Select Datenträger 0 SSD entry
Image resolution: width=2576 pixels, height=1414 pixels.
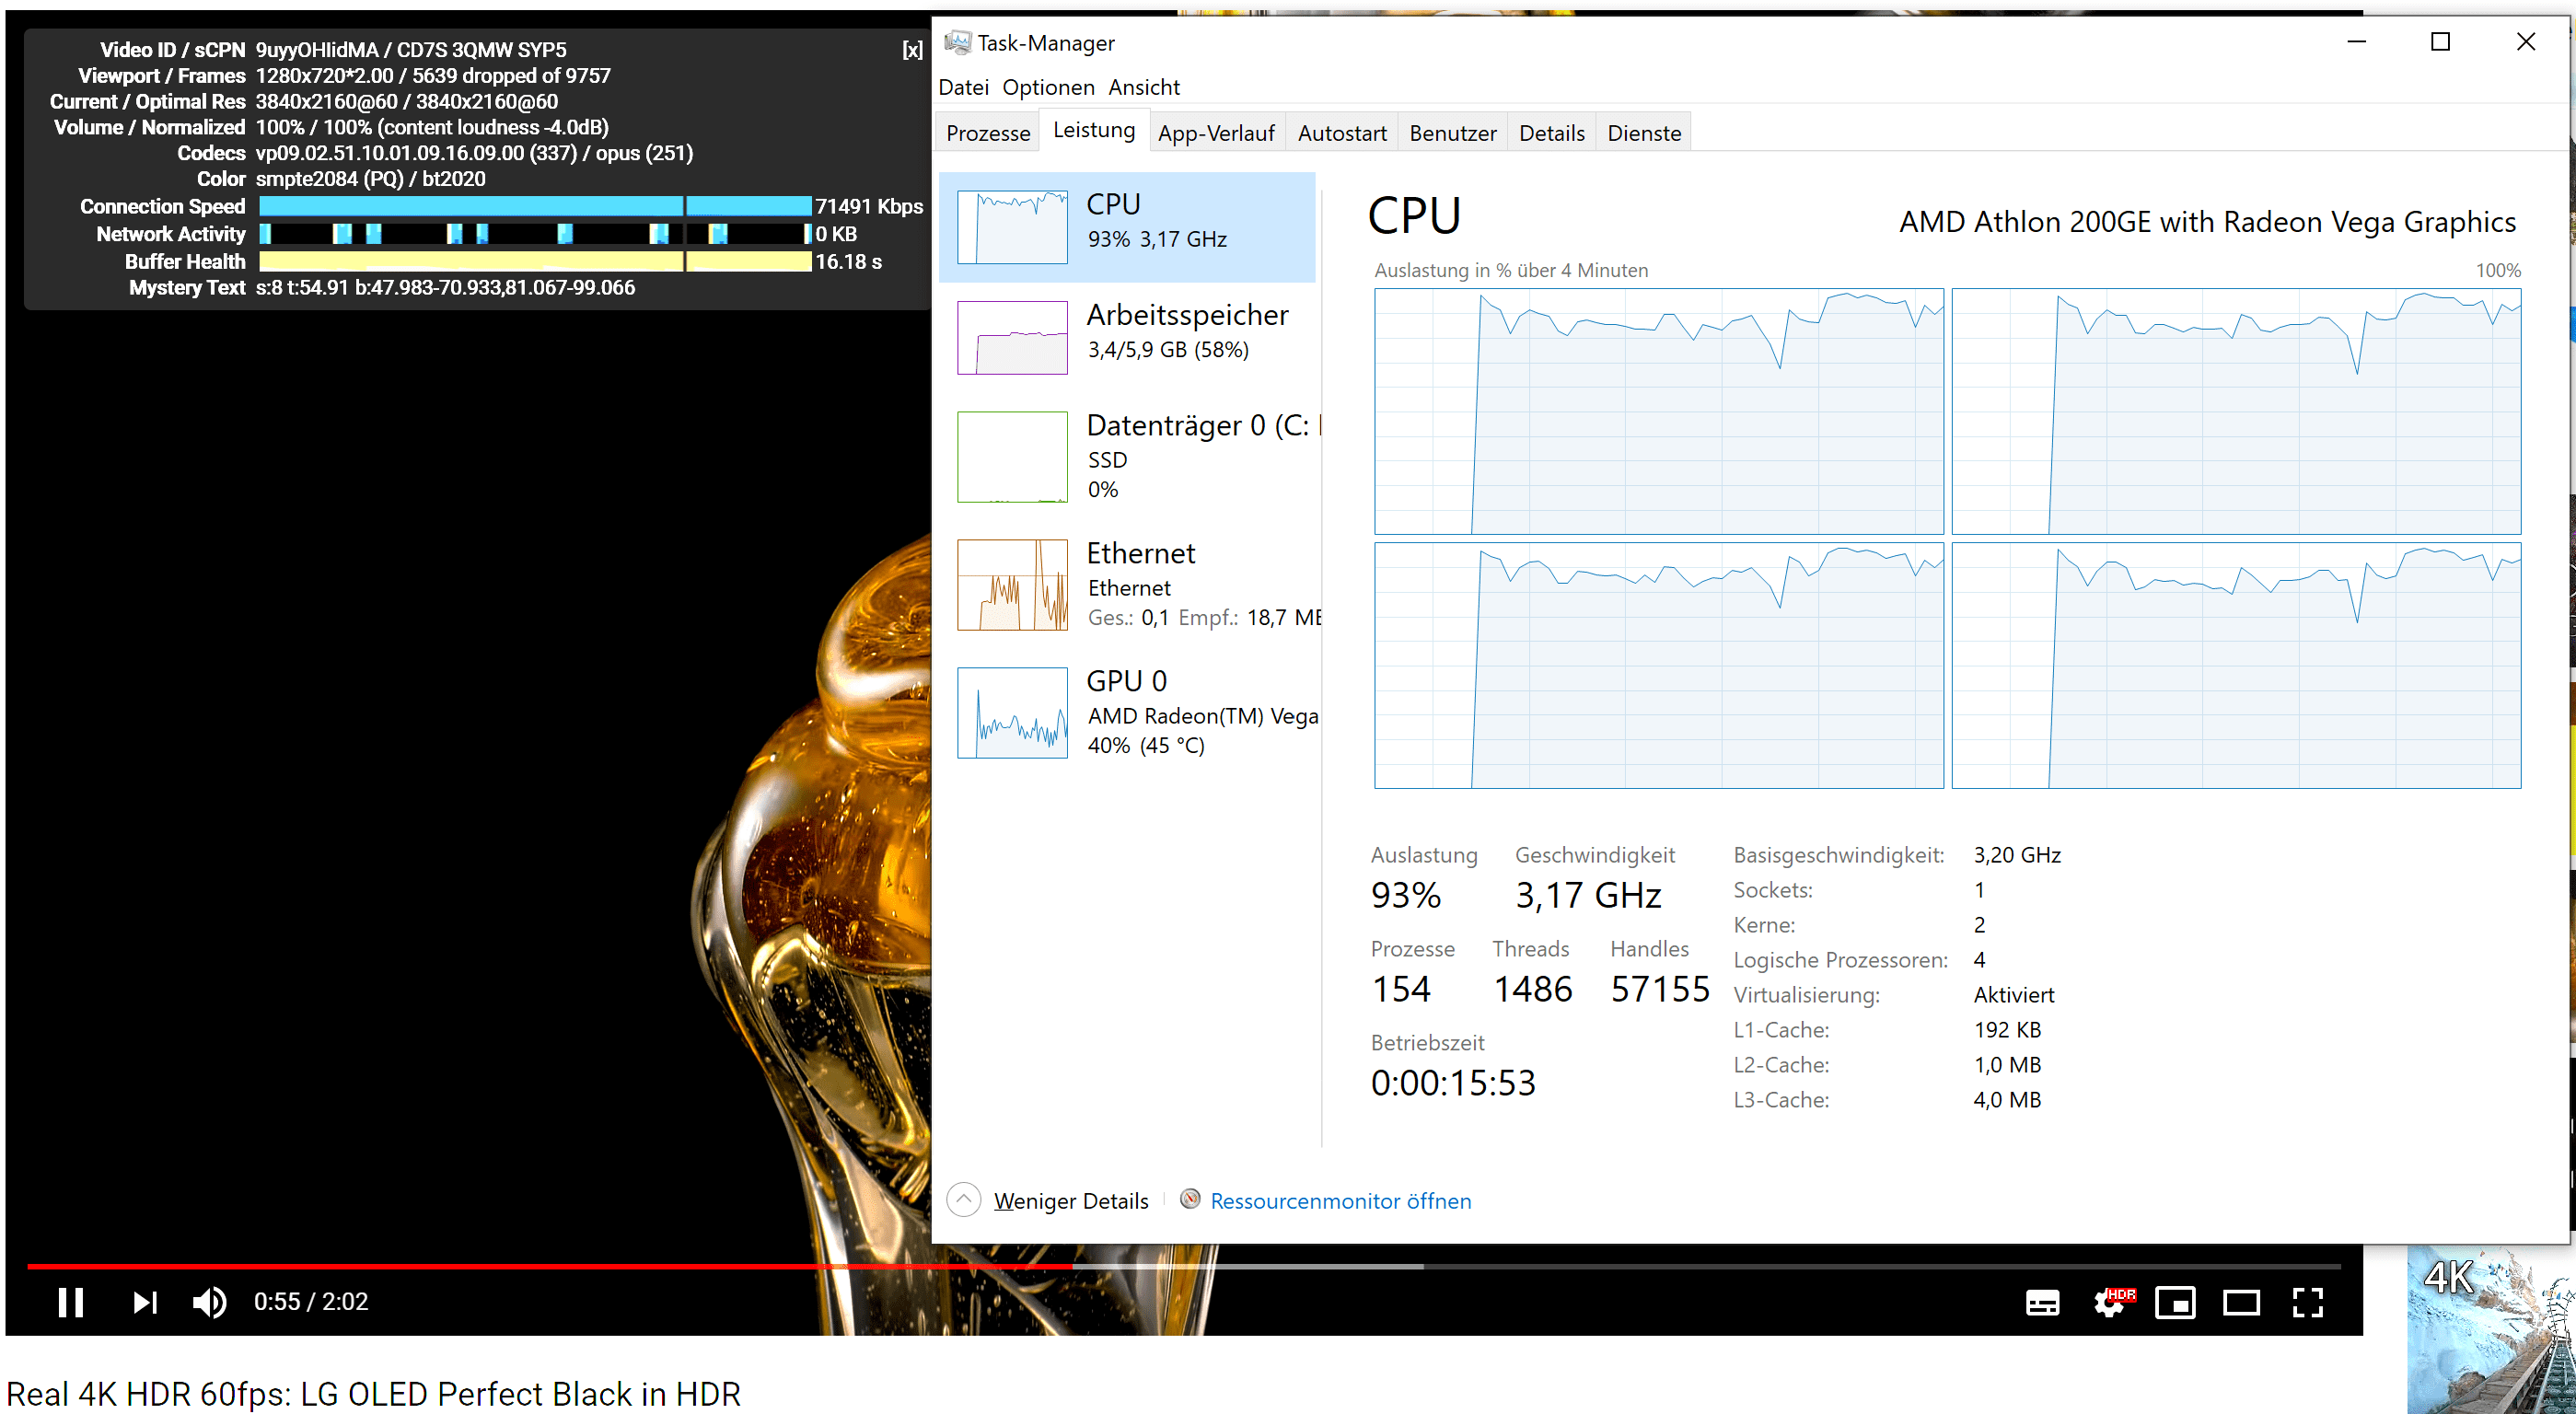point(1127,457)
